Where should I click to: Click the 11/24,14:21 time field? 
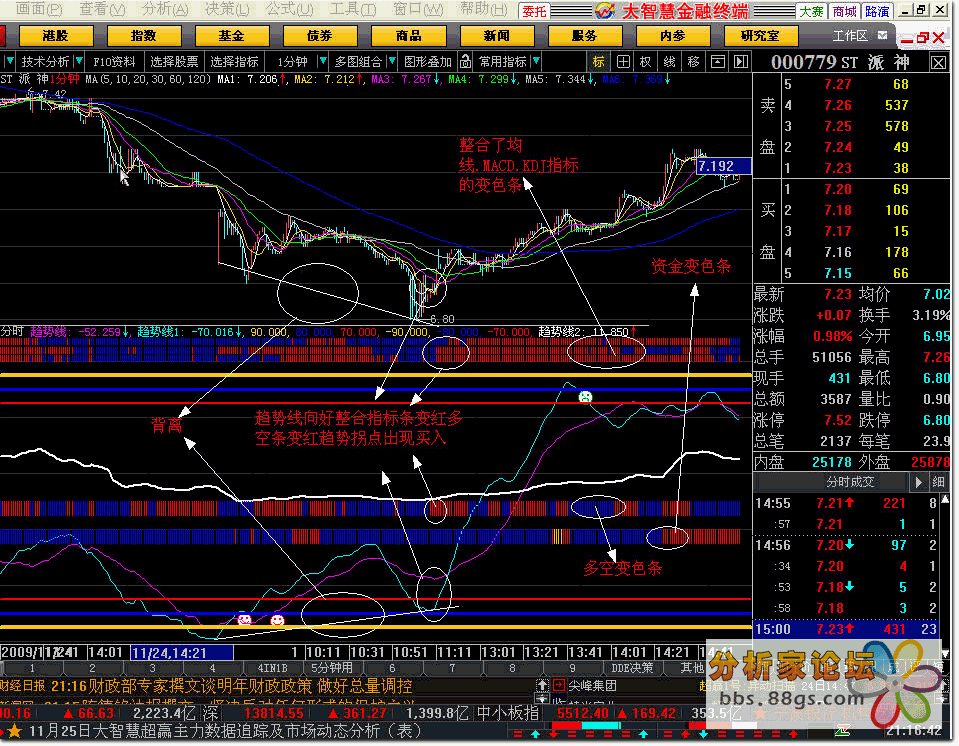(x=182, y=653)
